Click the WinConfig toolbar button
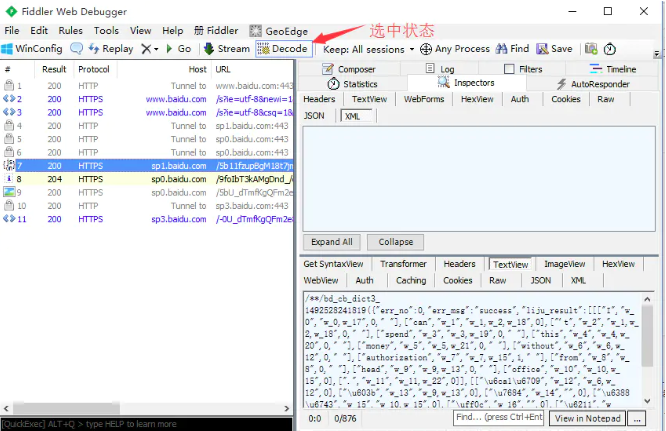The image size is (666, 431). tap(32, 49)
